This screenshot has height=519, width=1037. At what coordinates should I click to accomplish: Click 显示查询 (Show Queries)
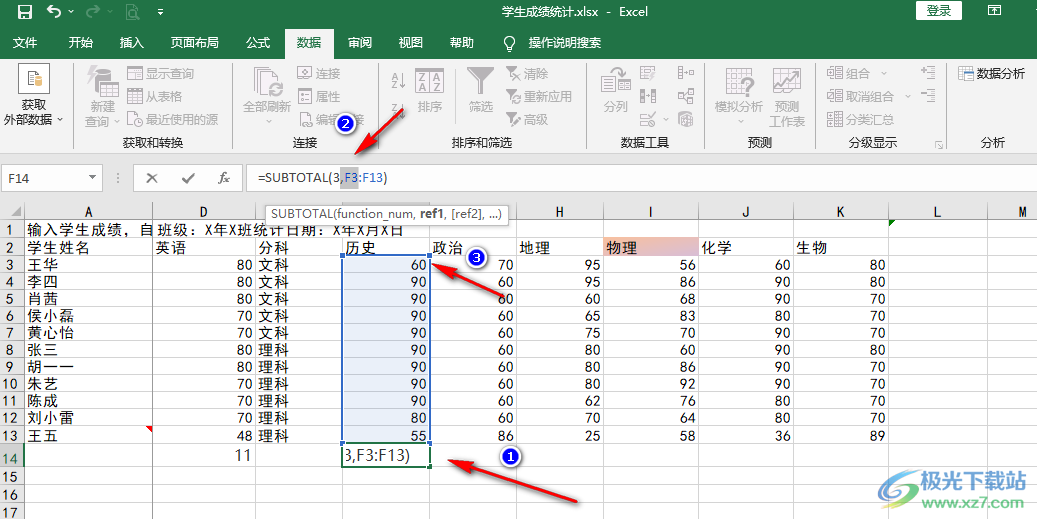point(161,73)
